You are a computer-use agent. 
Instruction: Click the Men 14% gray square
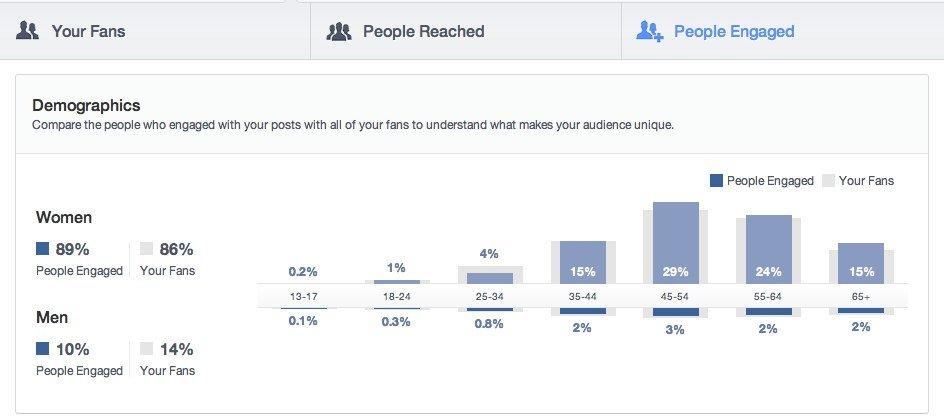[x=146, y=349]
